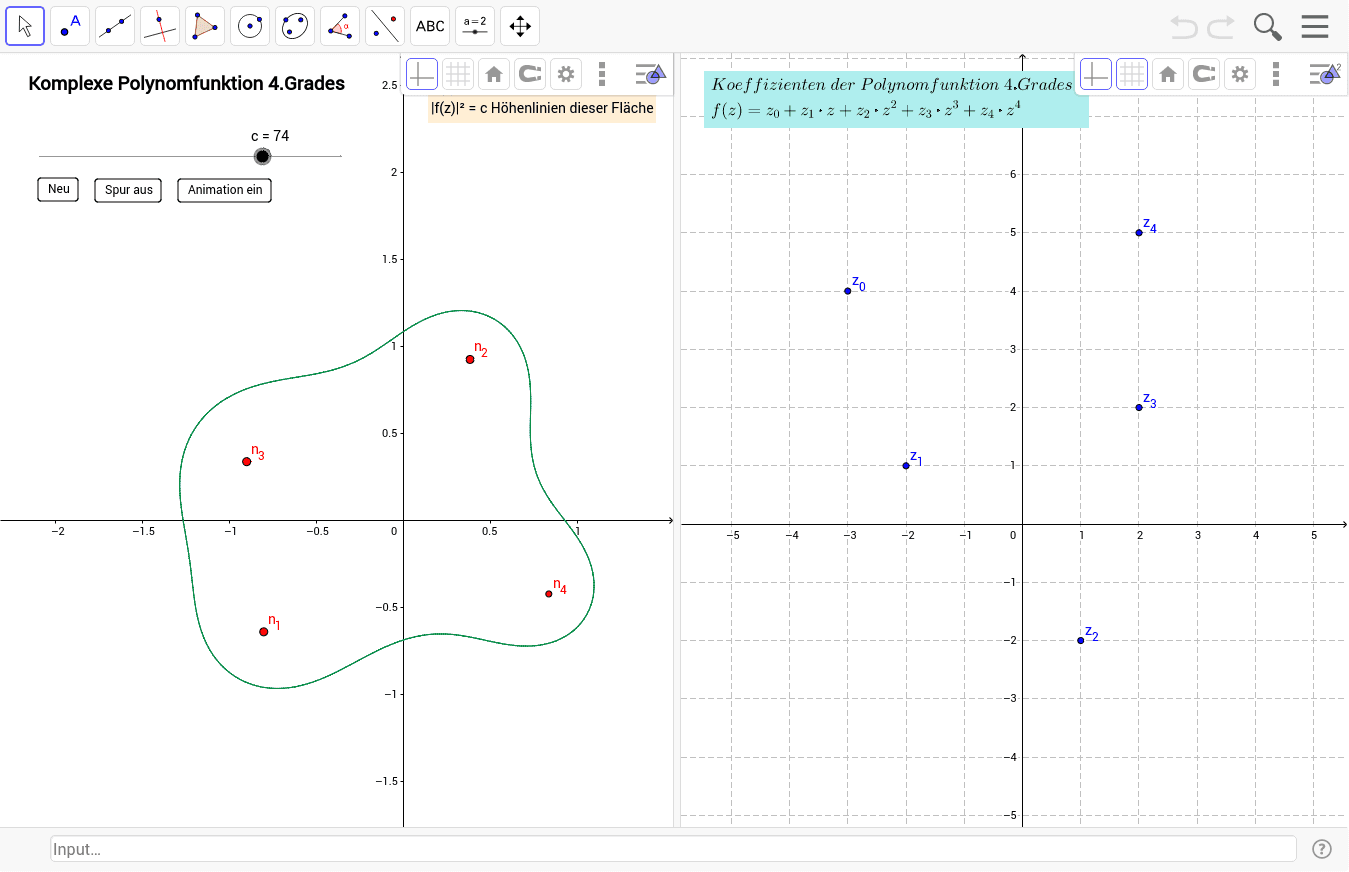Select the Angle tool
1349x872 pixels.
340,26
